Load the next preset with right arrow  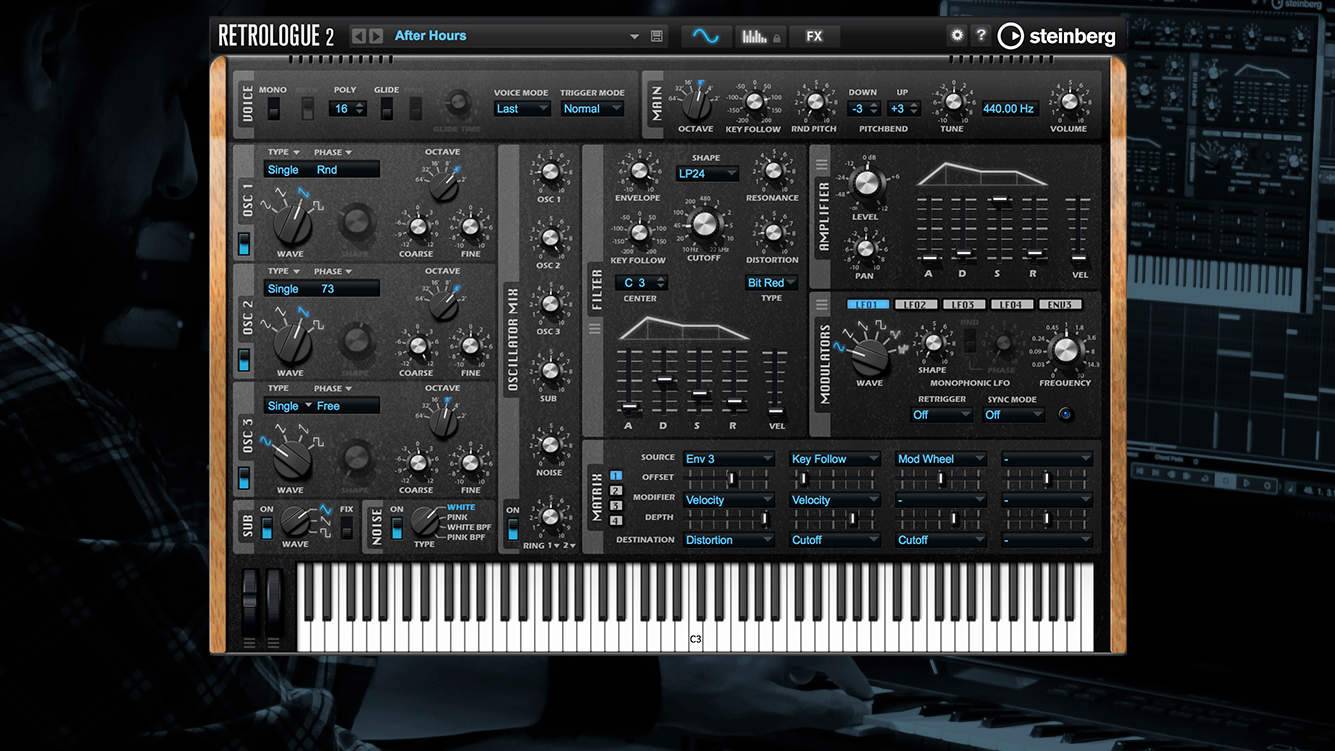click(376, 36)
